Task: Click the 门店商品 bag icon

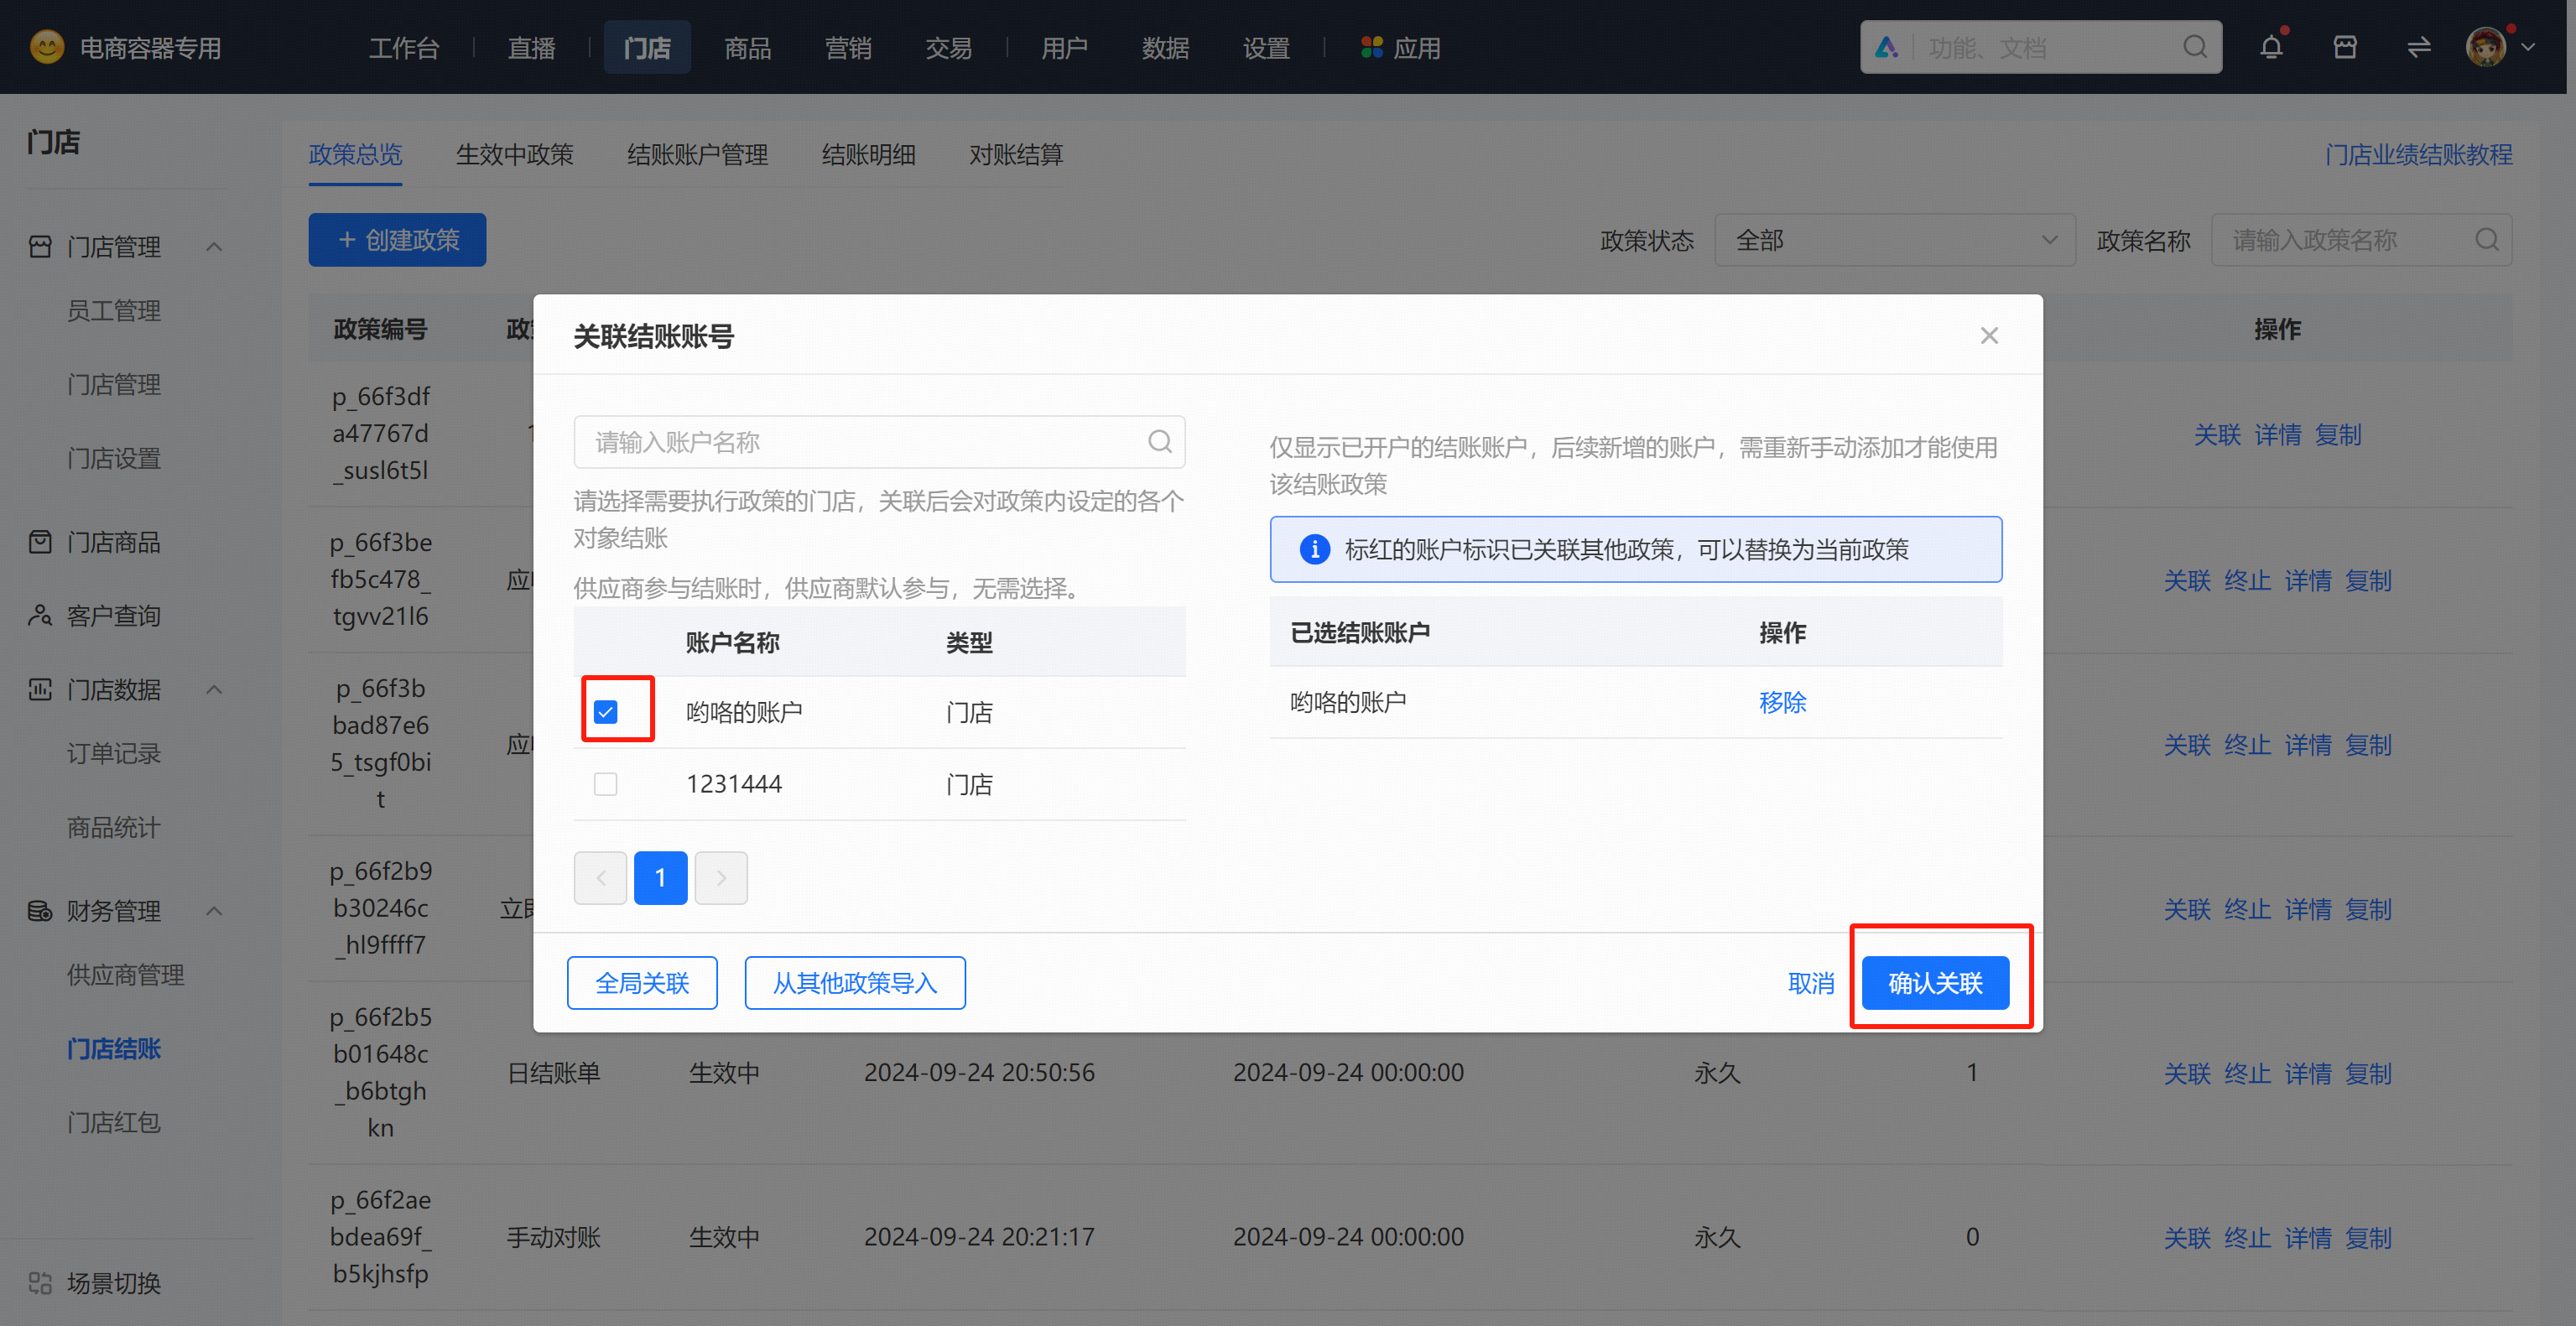Action: pyautogui.click(x=40, y=542)
